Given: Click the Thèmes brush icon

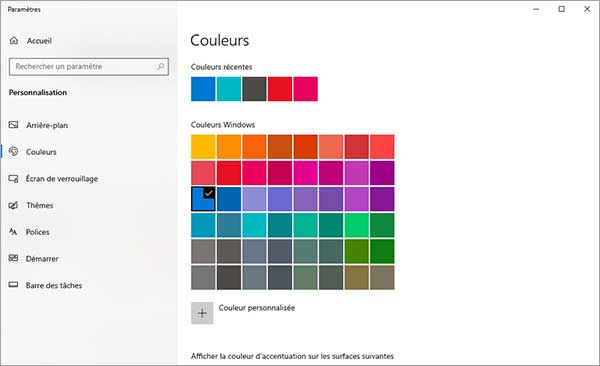Looking at the screenshot, I should pyautogui.click(x=13, y=205).
